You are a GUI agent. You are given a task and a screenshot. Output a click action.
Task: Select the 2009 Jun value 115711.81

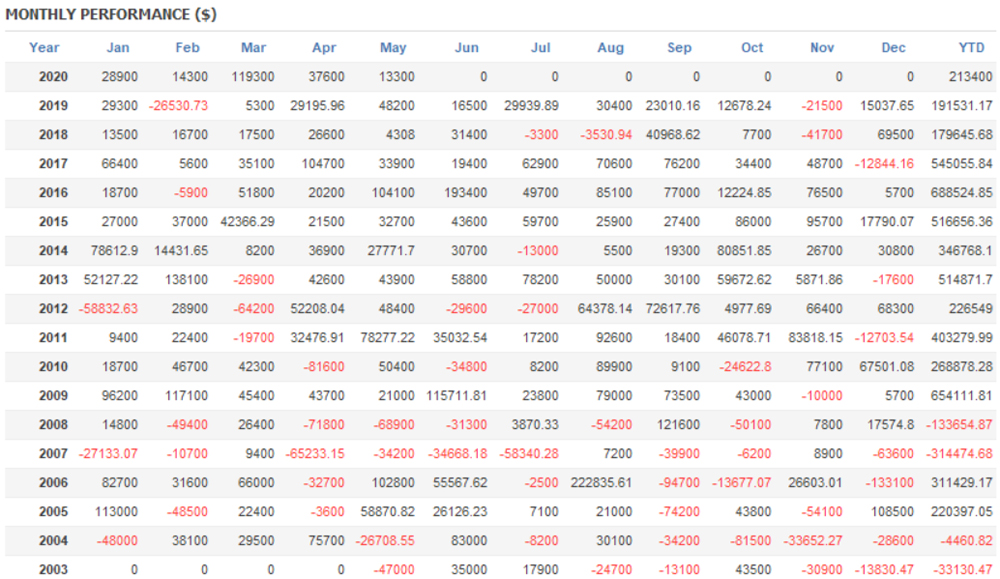click(x=457, y=395)
